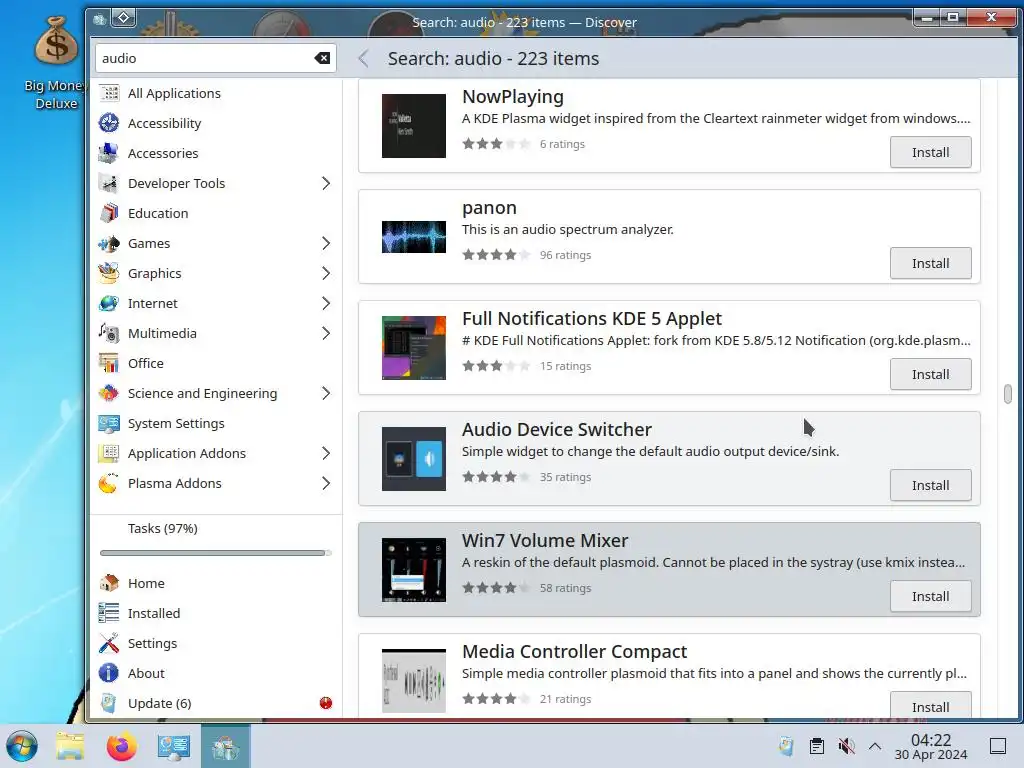Open the system settings taskbar icon
Screen dimensions: 1024x768
point(174,746)
